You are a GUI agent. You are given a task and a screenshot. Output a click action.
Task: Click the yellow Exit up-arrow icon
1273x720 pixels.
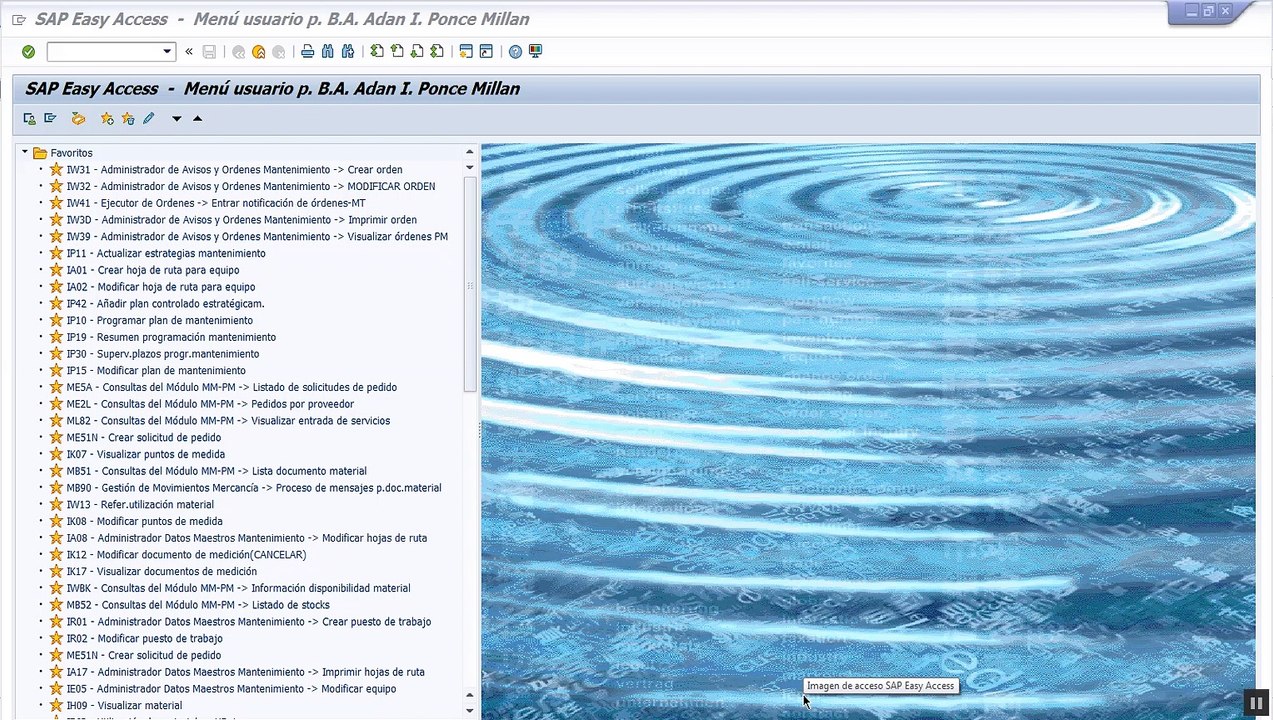259,52
